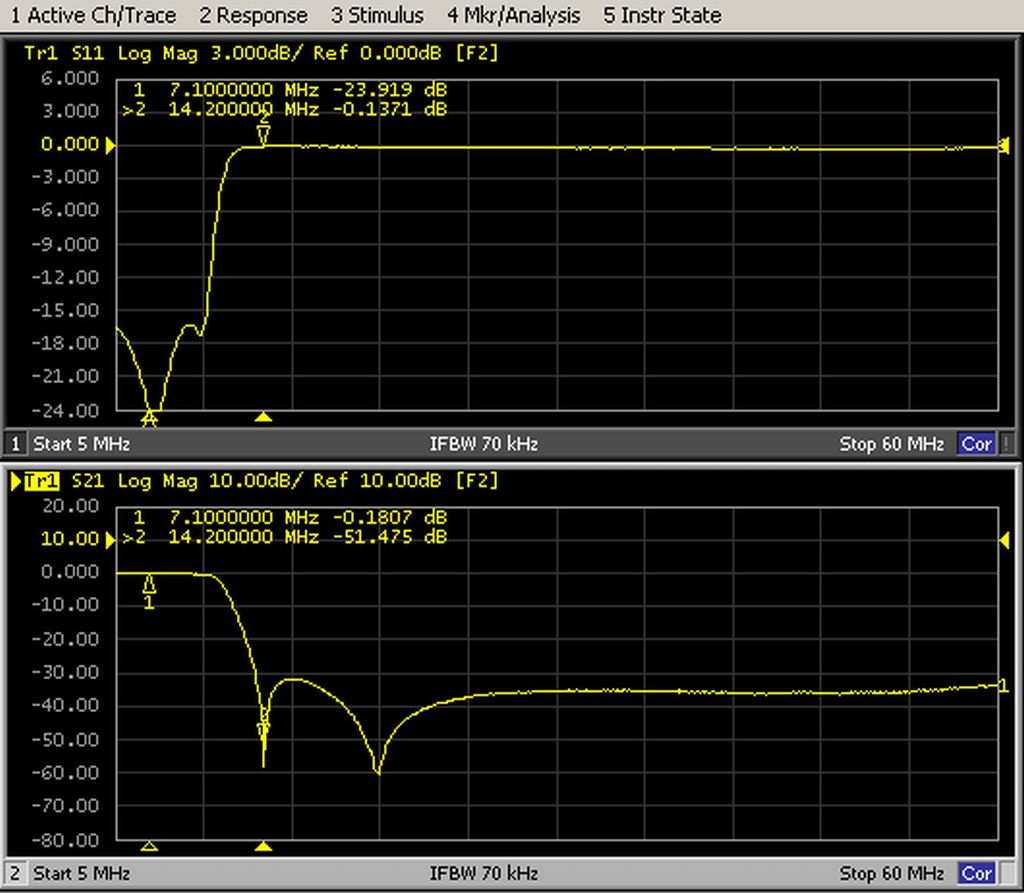
Task: Click the S21 reference level arrow at 10.00
Action: pyautogui.click(x=110, y=540)
